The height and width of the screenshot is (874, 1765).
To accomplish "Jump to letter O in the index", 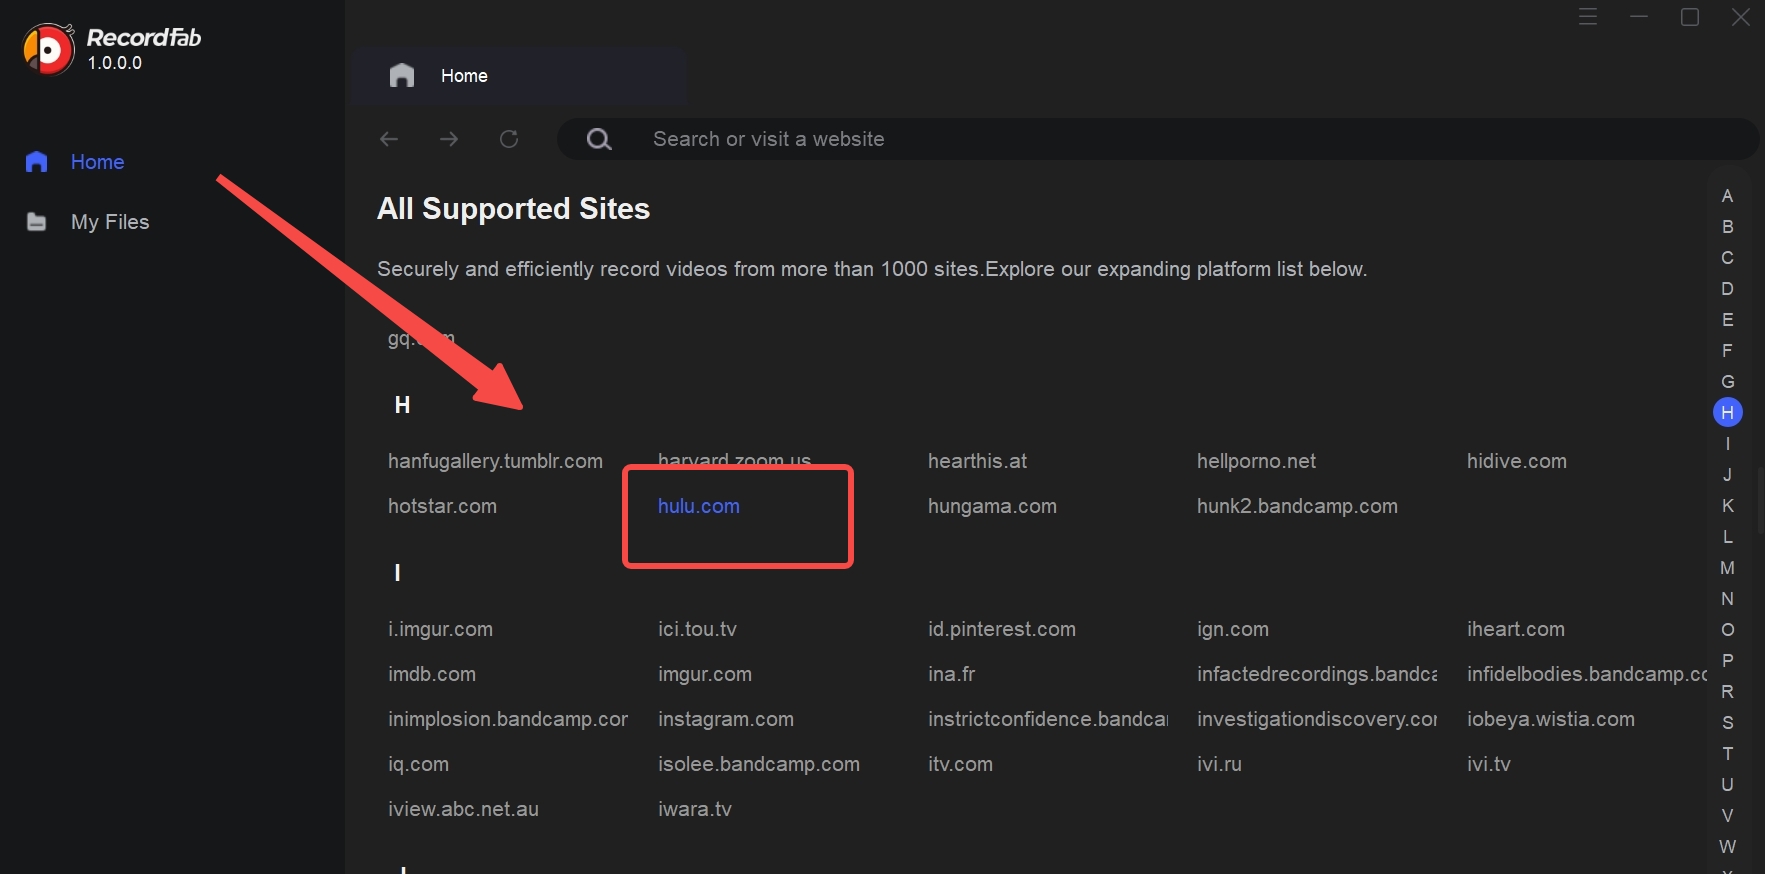I will [x=1727, y=630].
